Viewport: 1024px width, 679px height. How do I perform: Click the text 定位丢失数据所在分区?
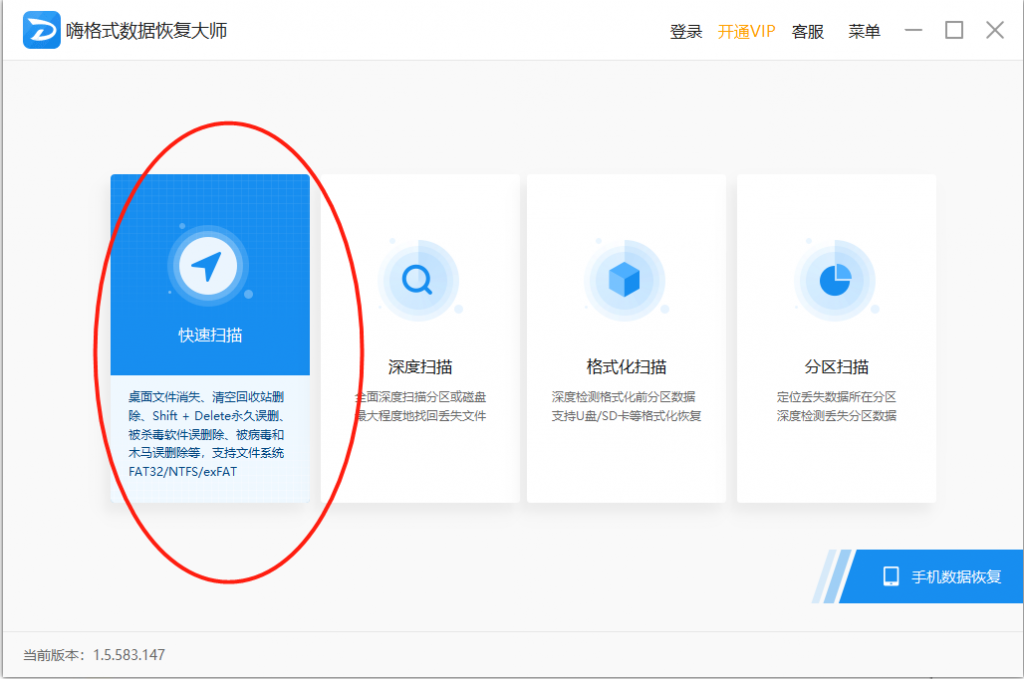pyautogui.click(x=837, y=397)
